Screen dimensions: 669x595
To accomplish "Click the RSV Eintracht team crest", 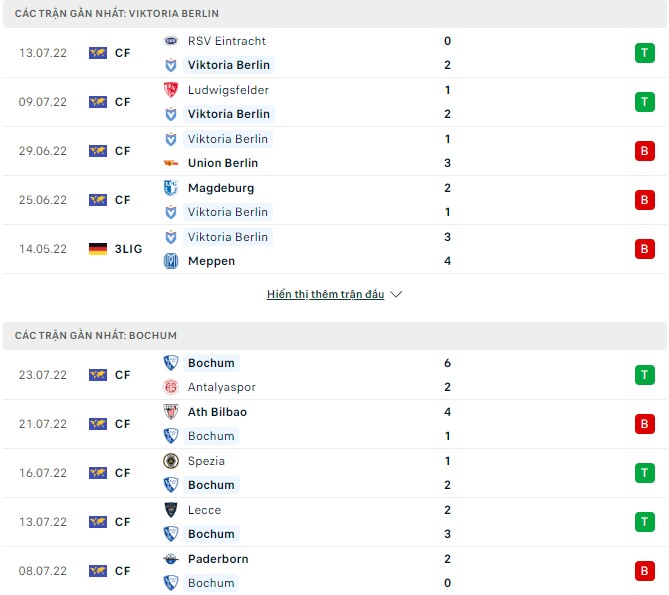I will click(170, 41).
